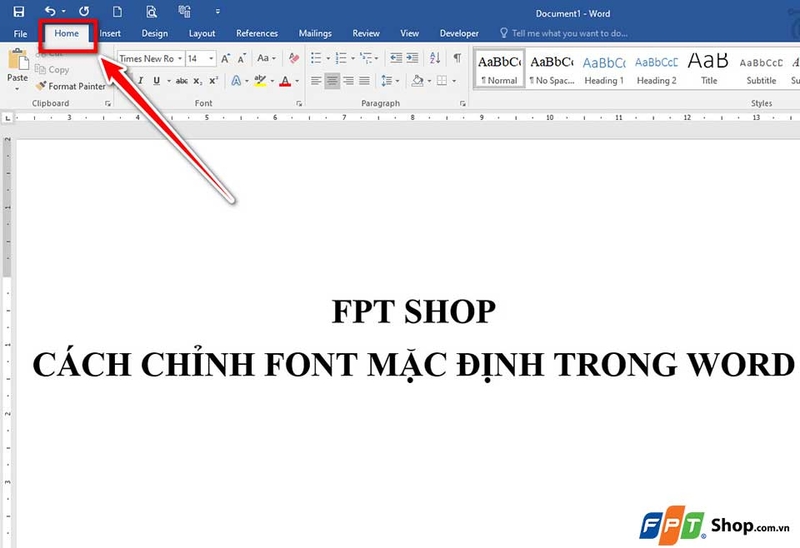Screen dimensions: 800x548
Task: Apply red font color button
Action: click(285, 81)
